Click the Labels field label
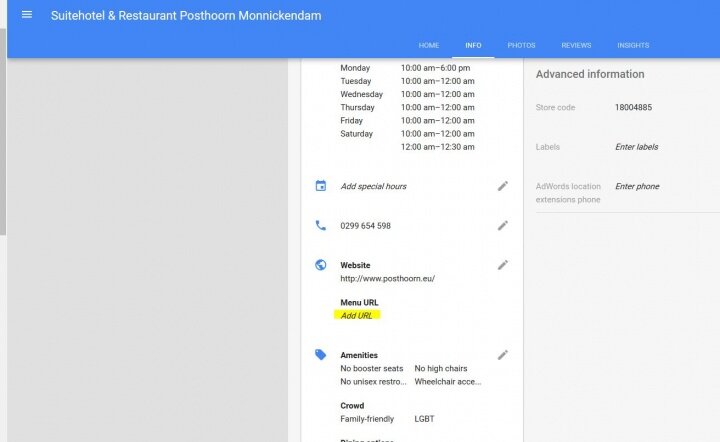 pyautogui.click(x=547, y=147)
